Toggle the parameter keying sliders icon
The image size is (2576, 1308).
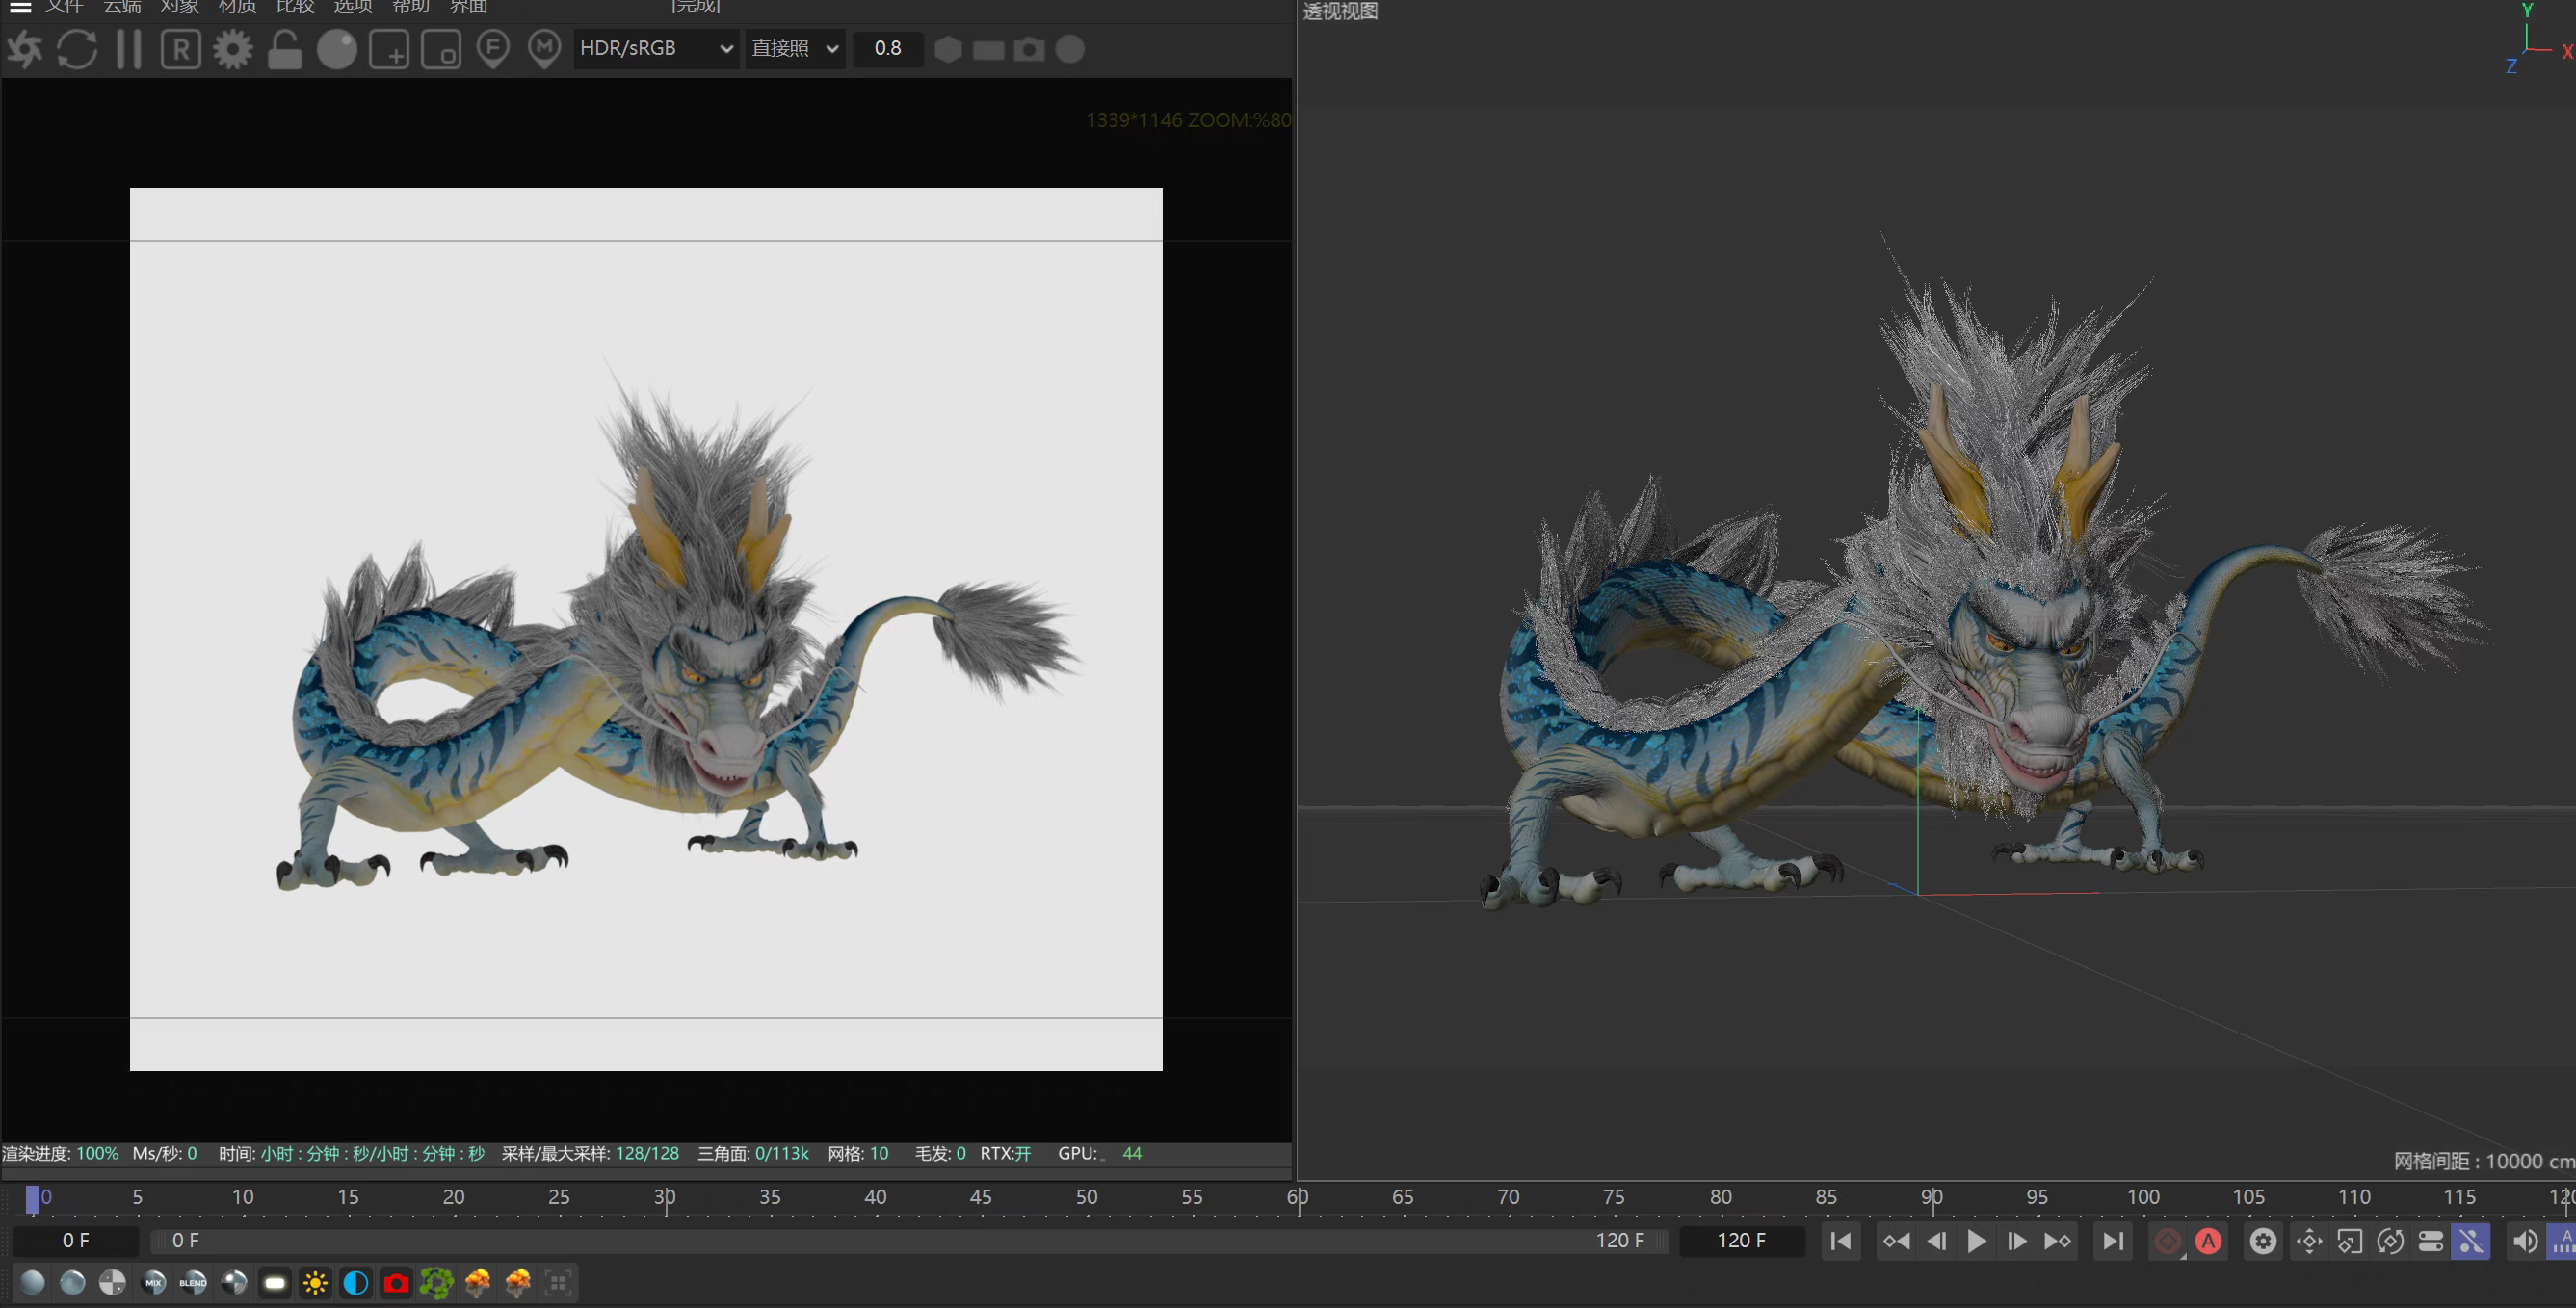click(x=2430, y=1242)
